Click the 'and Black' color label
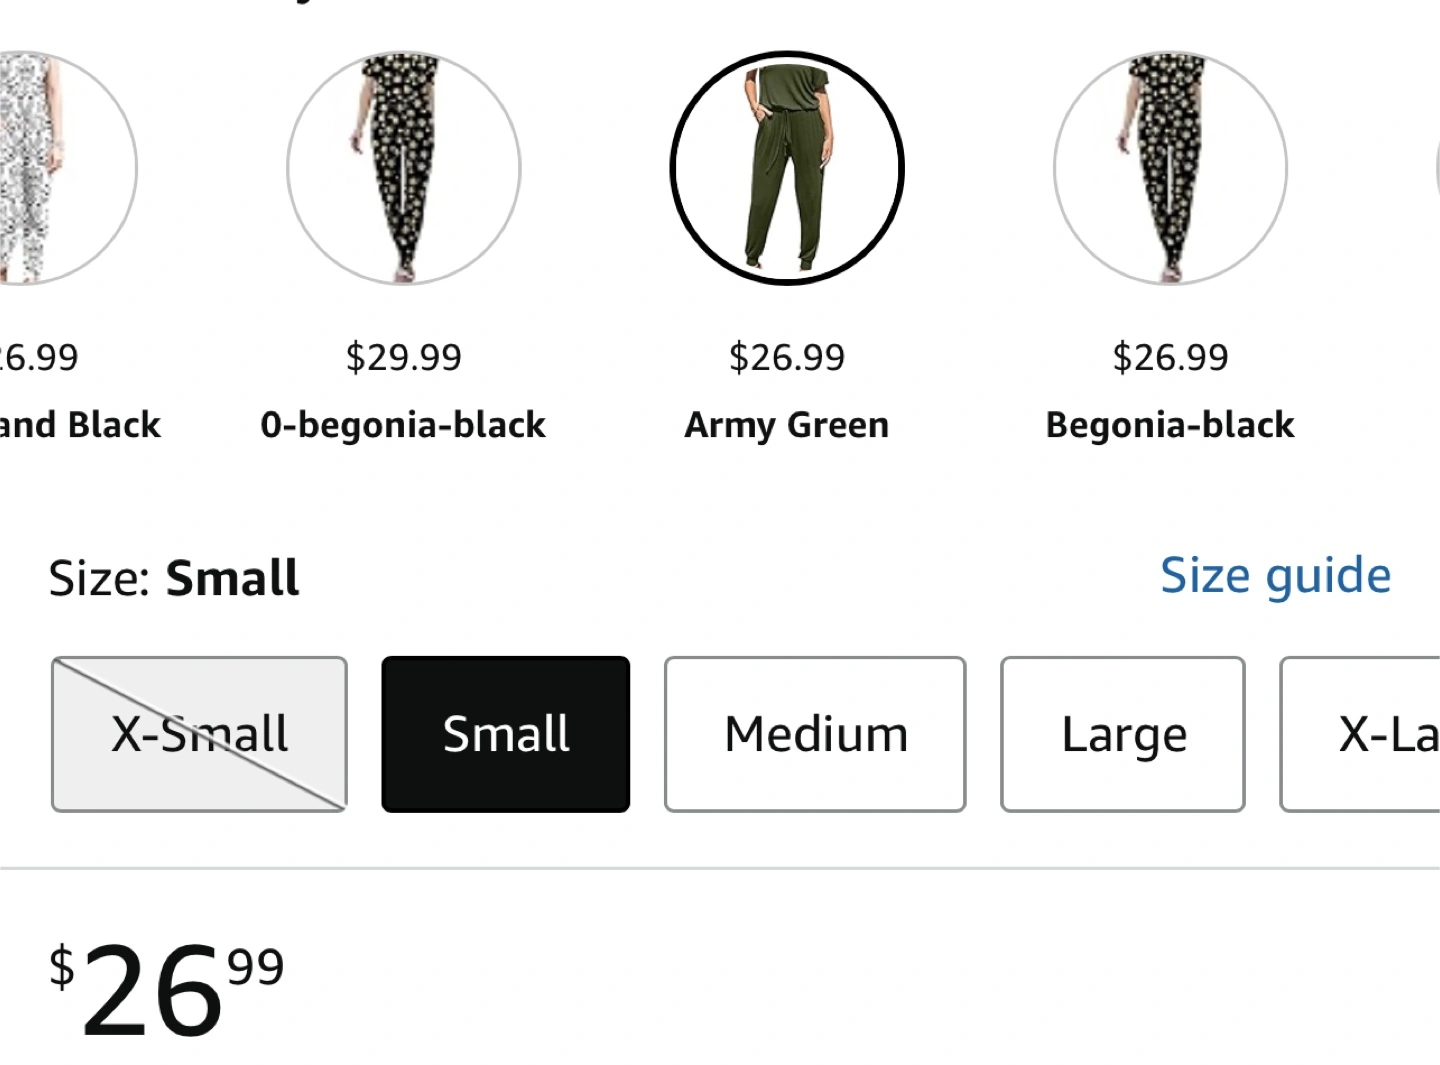1440x1065 pixels. tap(80, 425)
